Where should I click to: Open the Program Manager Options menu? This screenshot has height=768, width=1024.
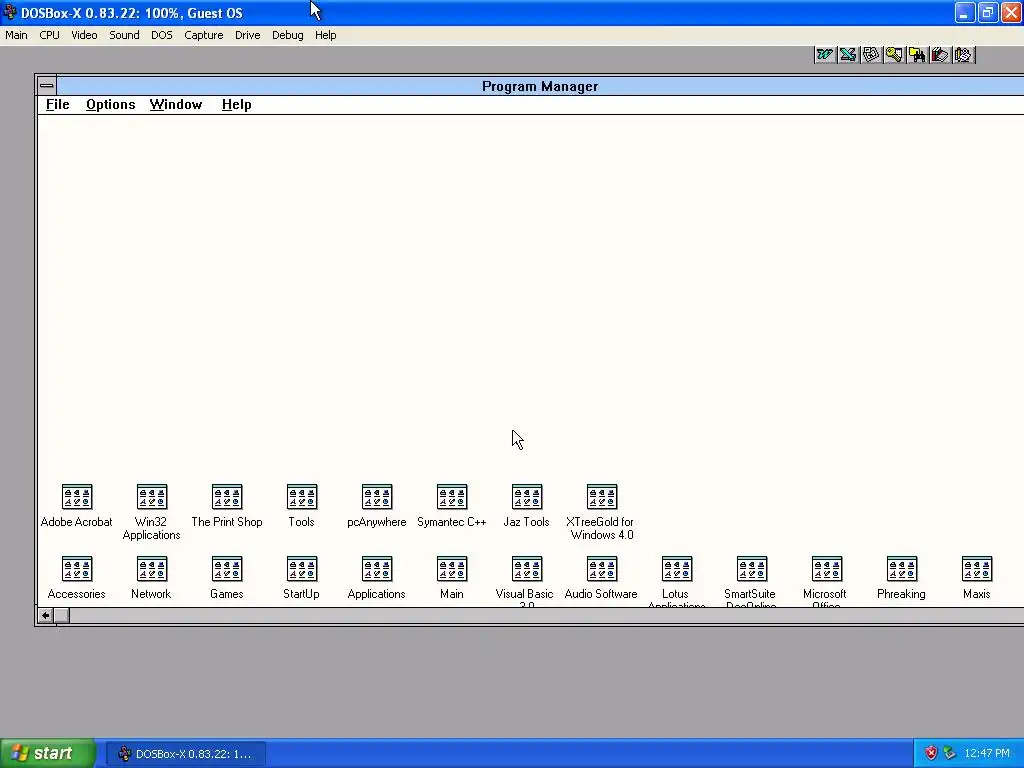click(x=110, y=104)
